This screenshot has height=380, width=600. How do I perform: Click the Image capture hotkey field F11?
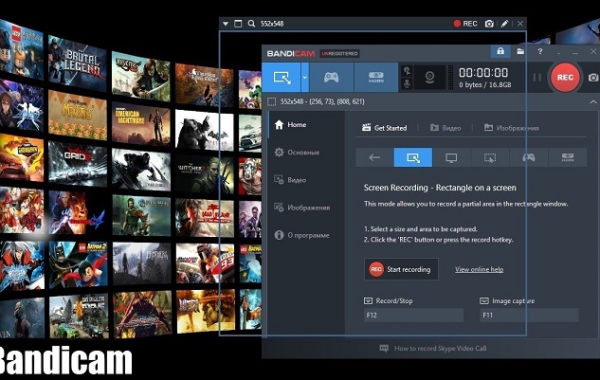529,315
